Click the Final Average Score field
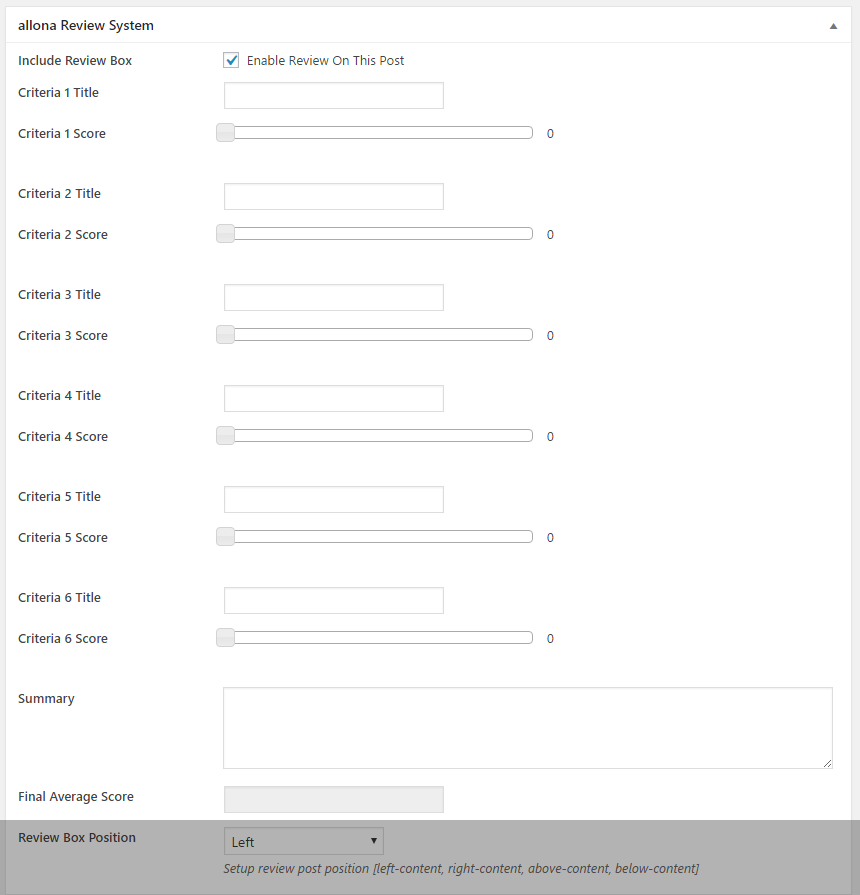The image size is (860, 895). pos(333,799)
